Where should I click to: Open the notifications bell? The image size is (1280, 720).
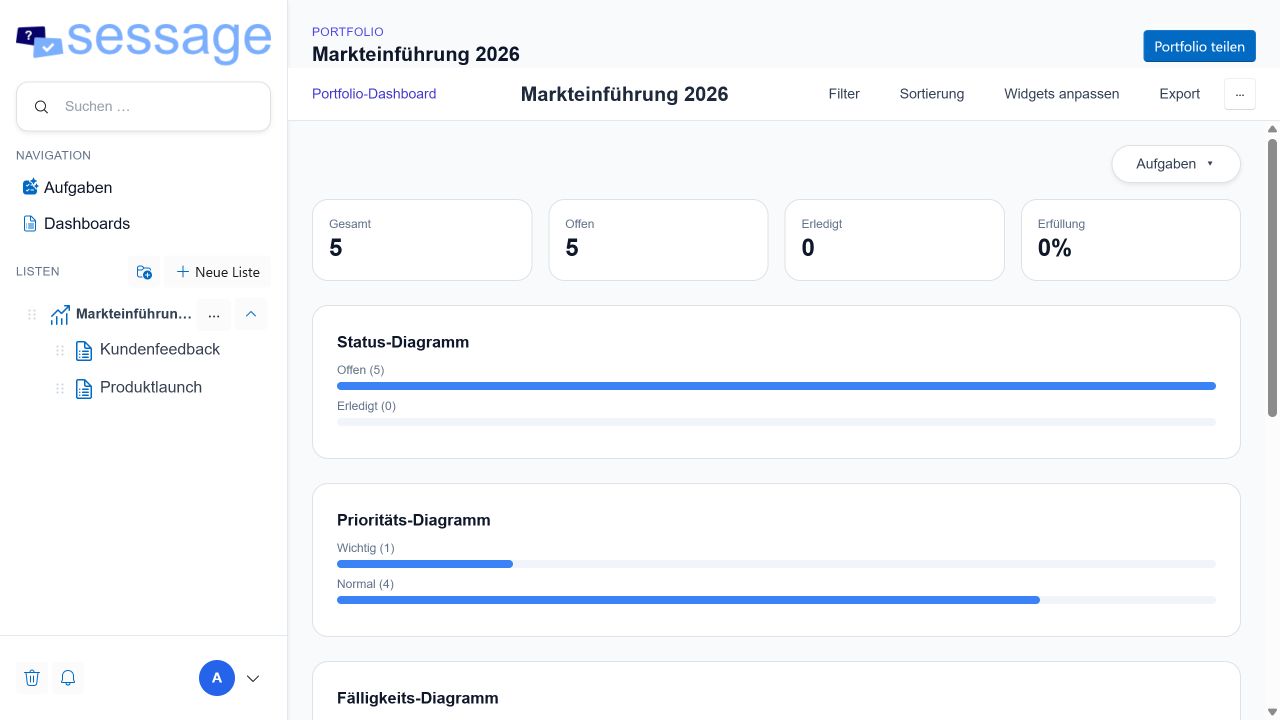(68, 678)
